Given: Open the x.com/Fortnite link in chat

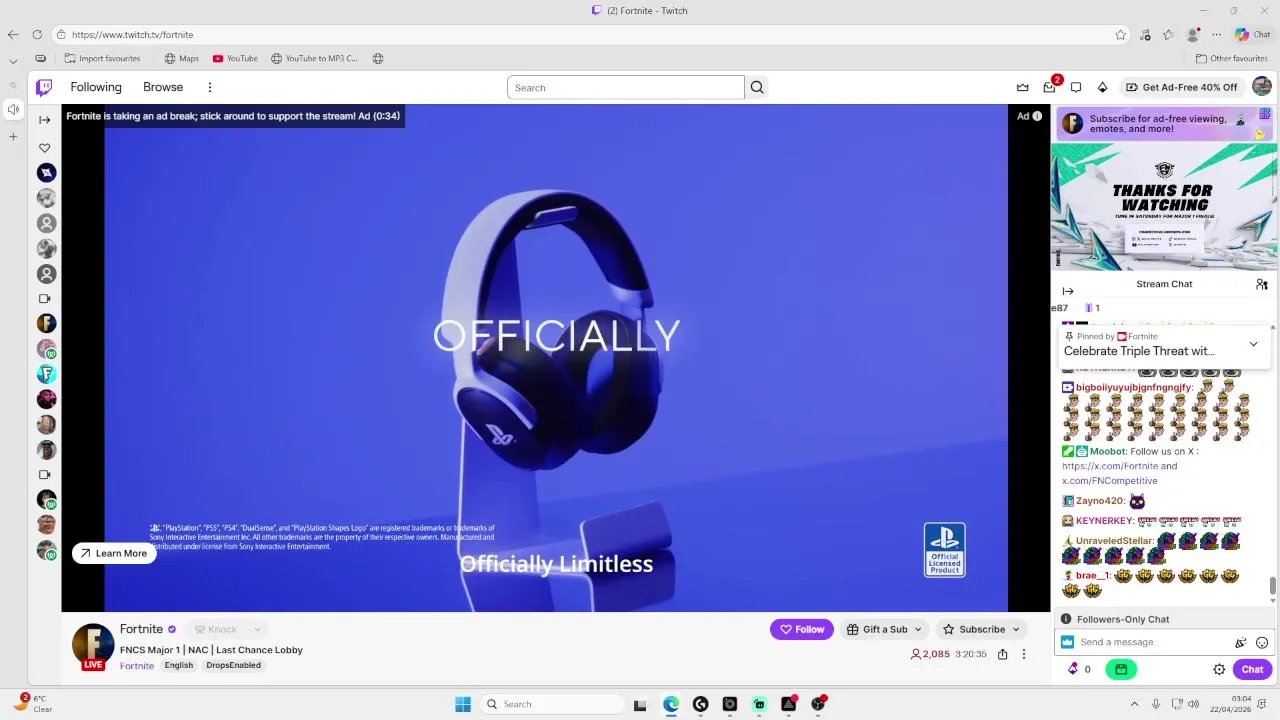Looking at the screenshot, I should point(1110,467).
